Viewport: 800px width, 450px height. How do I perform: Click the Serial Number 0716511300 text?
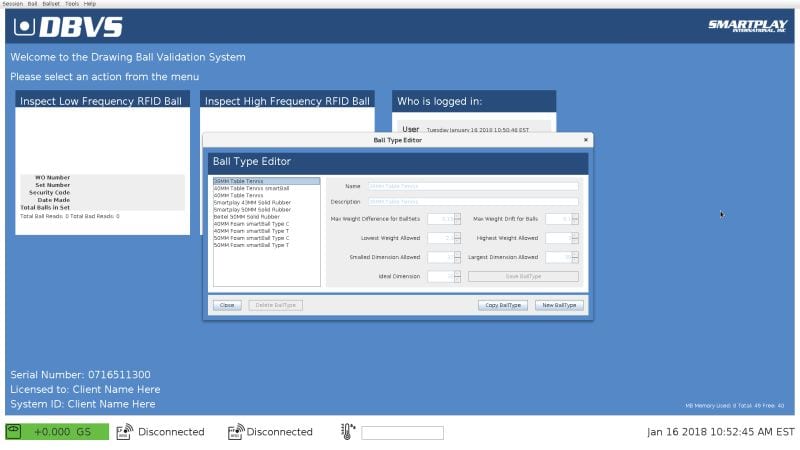coord(80,374)
